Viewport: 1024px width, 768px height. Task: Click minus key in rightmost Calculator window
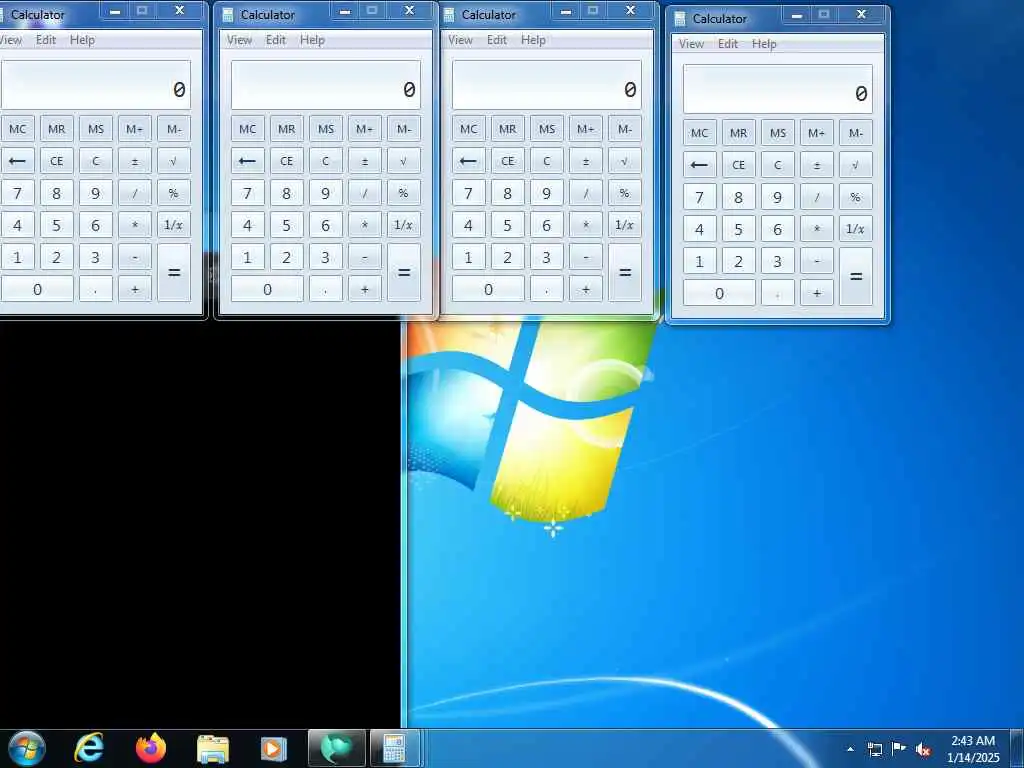tap(816, 261)
